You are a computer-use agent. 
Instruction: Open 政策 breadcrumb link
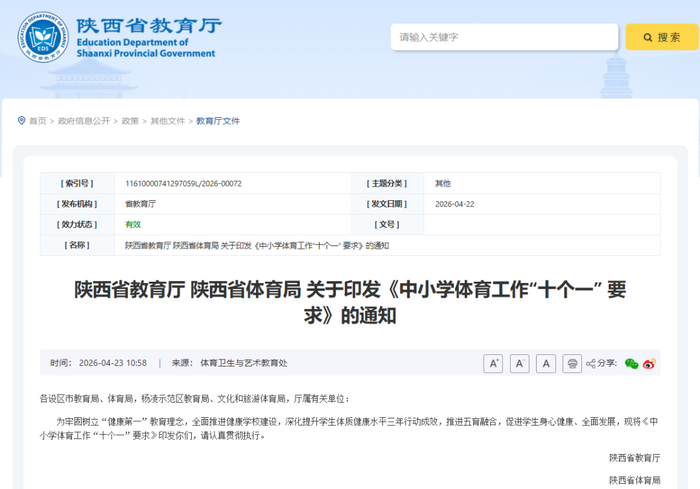pos(130,121)
